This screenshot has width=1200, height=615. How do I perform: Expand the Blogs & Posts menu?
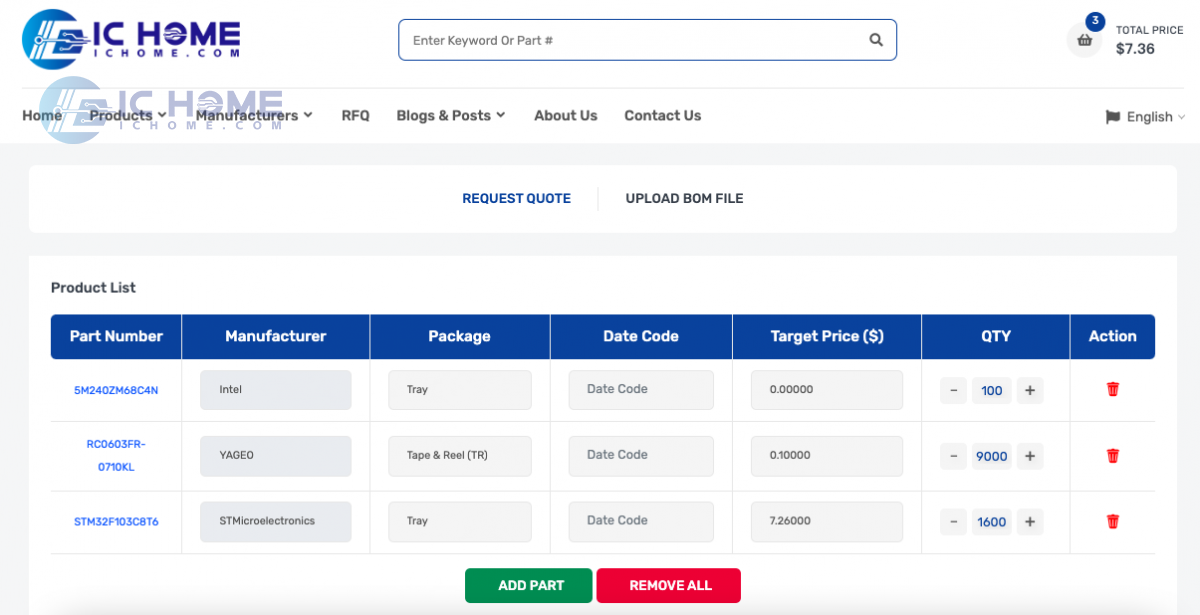pyautogui.click(x=451, y=115)
